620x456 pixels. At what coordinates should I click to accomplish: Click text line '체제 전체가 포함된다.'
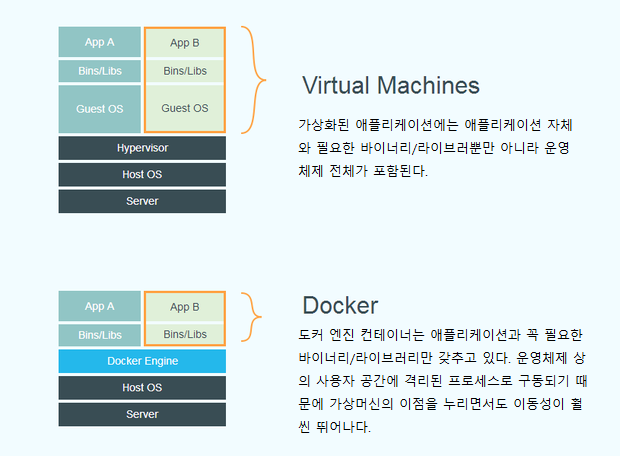(363, 171)
